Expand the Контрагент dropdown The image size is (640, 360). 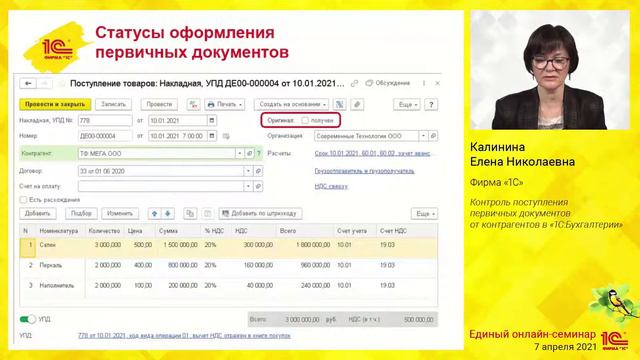[240, 153]
